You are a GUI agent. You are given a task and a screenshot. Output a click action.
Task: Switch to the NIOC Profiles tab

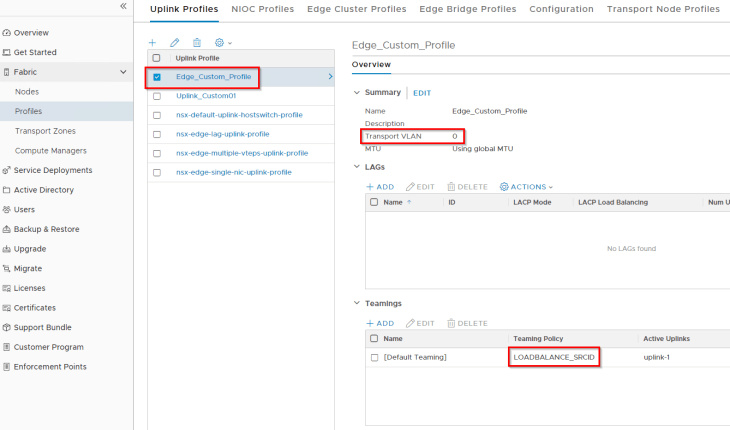[262, 9]
